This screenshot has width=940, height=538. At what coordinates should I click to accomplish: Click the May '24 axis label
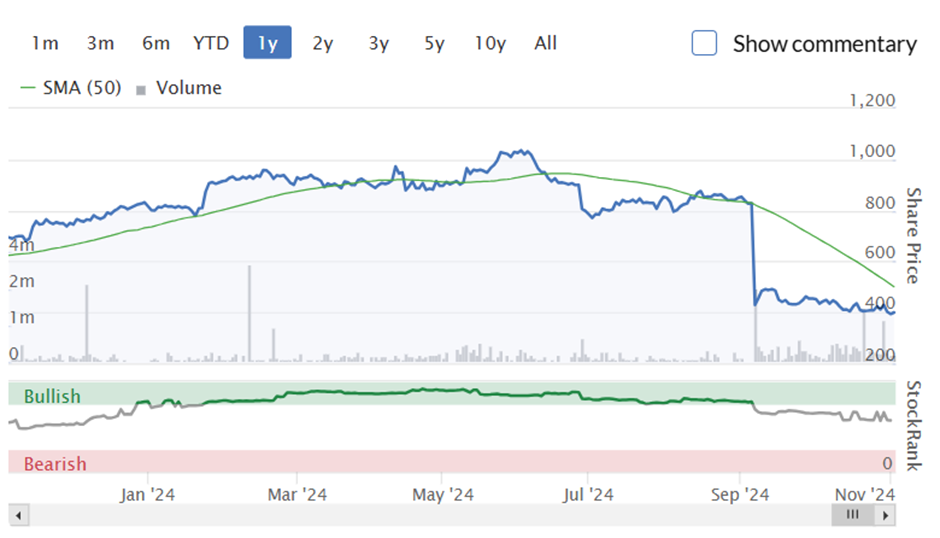click(442, 494)
